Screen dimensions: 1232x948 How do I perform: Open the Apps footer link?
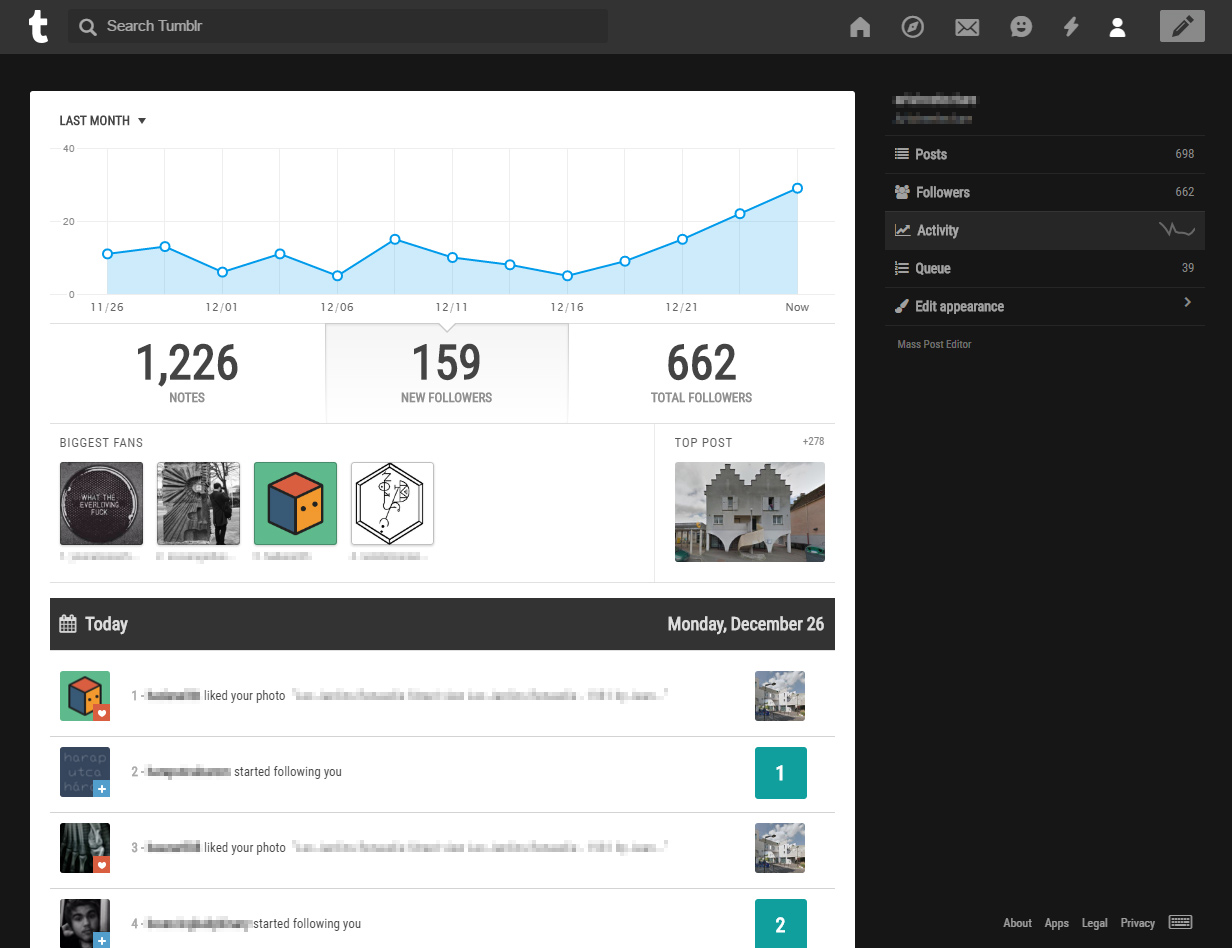tap(1057, 923)
